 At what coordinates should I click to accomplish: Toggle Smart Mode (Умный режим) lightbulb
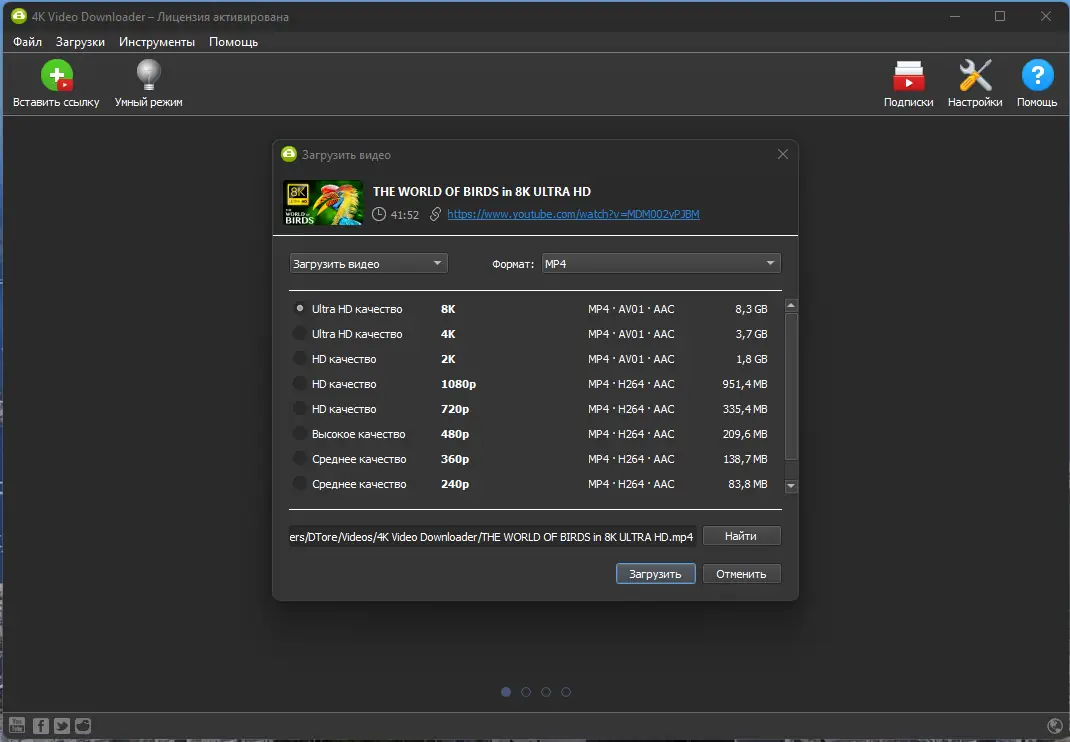[148, 75]
